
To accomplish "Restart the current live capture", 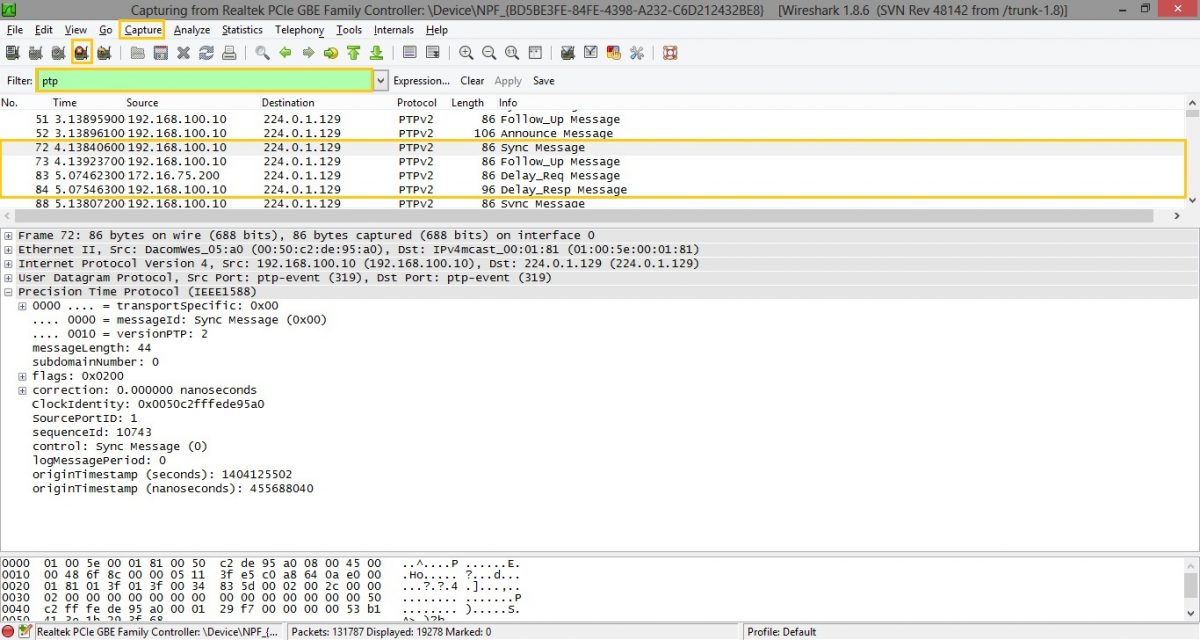I will click(106, 52).
